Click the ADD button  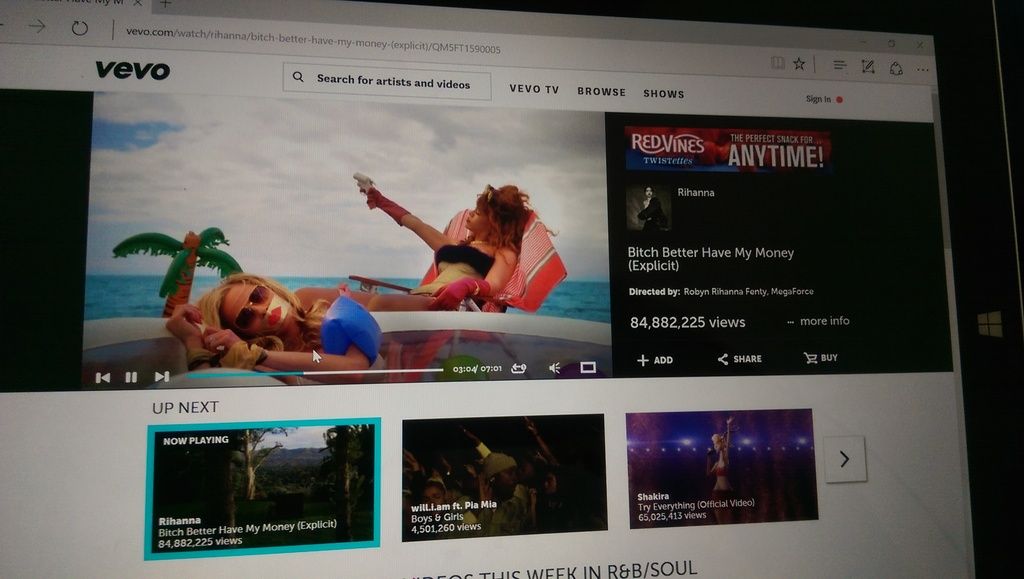tap(655, 360)
